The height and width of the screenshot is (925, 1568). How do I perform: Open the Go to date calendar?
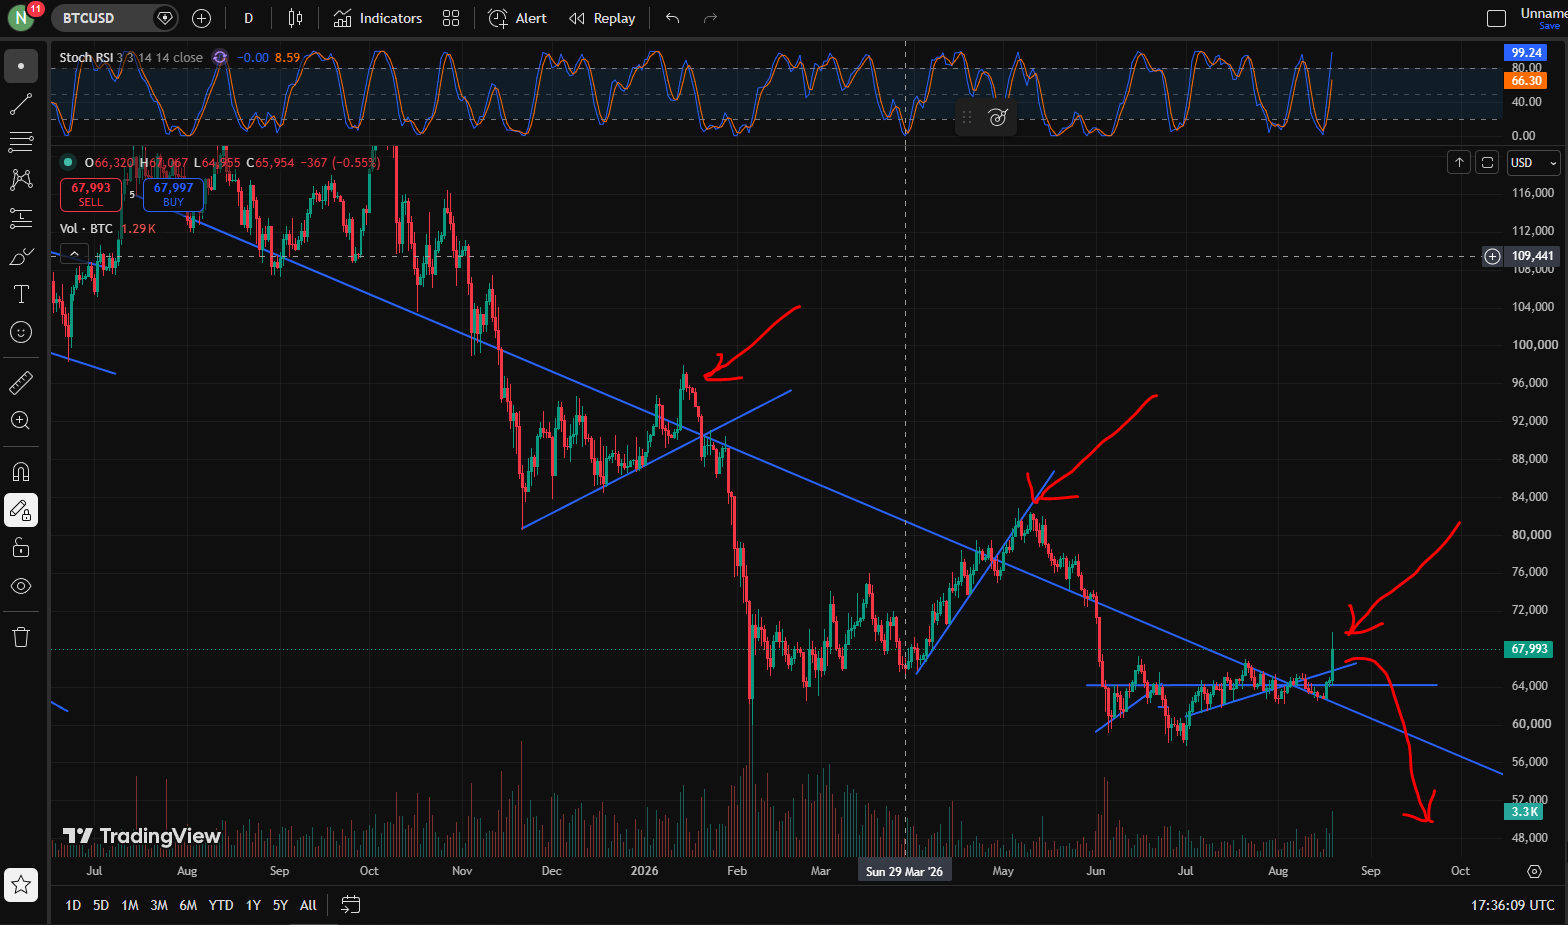click(x=350, y=905)
